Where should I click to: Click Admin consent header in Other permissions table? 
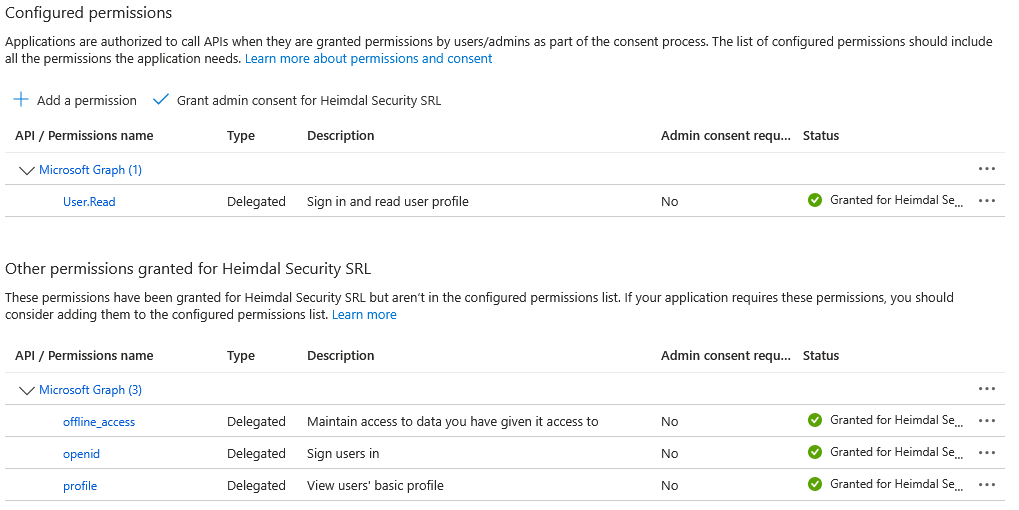click(726, 355)
